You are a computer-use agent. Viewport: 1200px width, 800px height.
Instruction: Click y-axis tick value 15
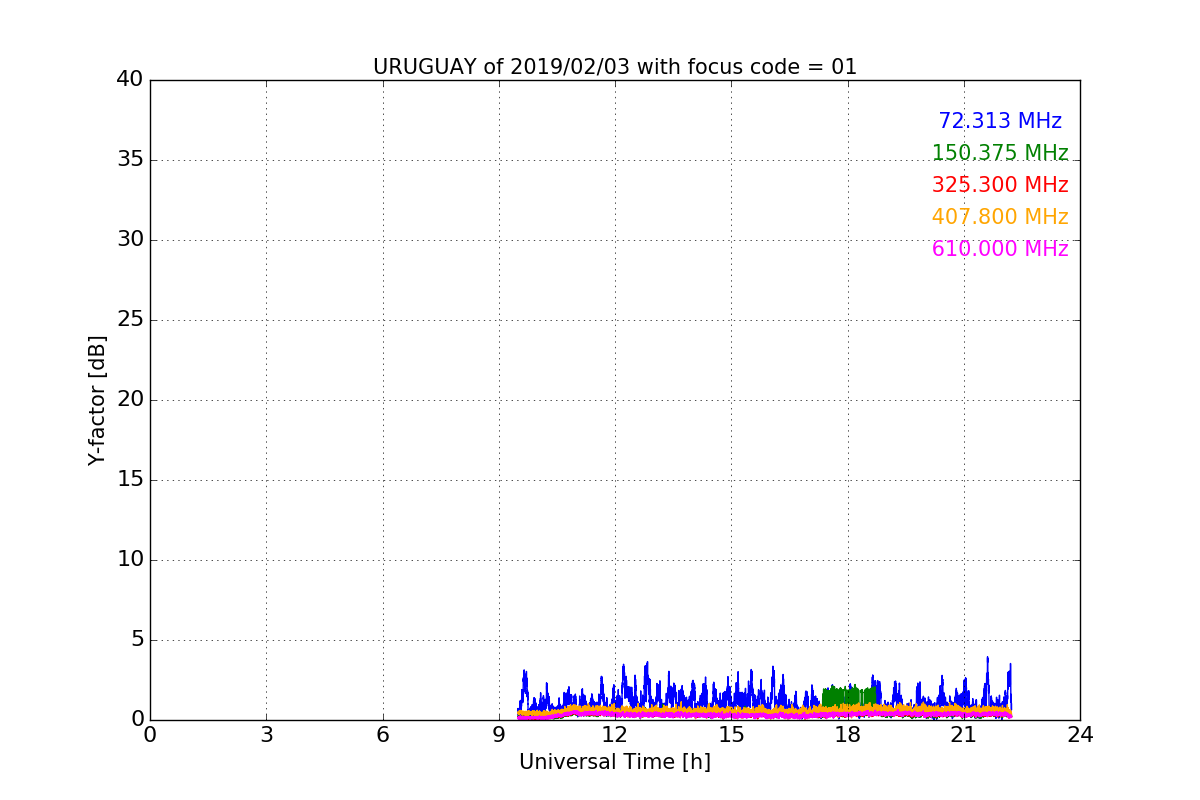coord(130,479)
